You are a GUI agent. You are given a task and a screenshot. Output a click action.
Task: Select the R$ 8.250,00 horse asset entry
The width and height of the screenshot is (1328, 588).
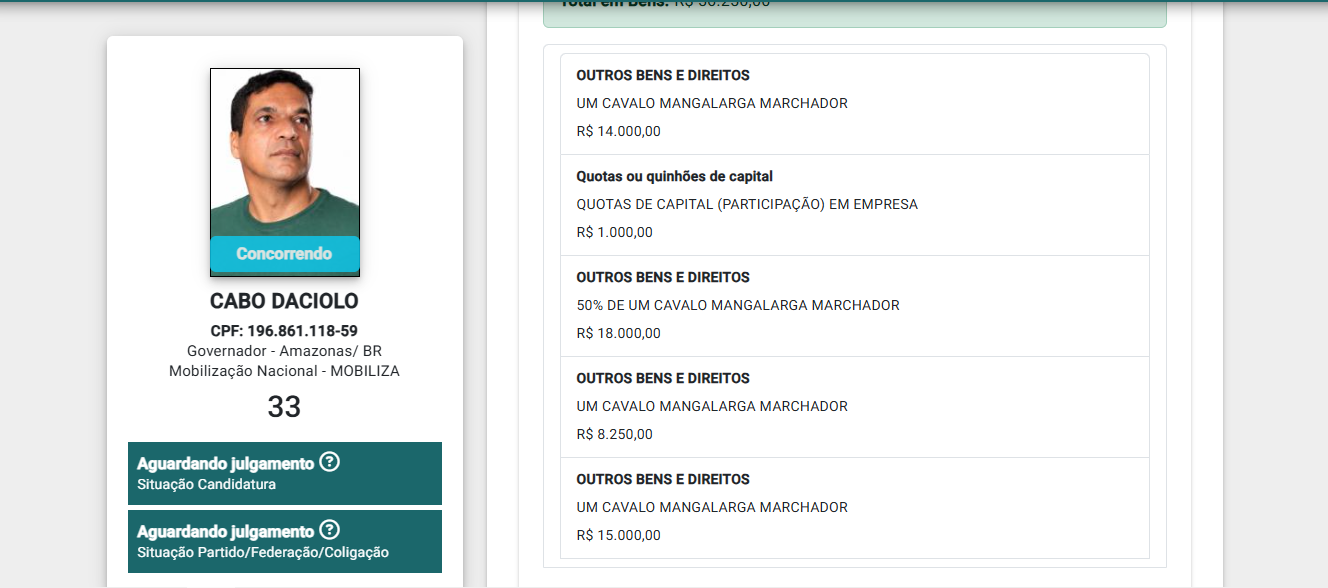click(x=855, y=407)
